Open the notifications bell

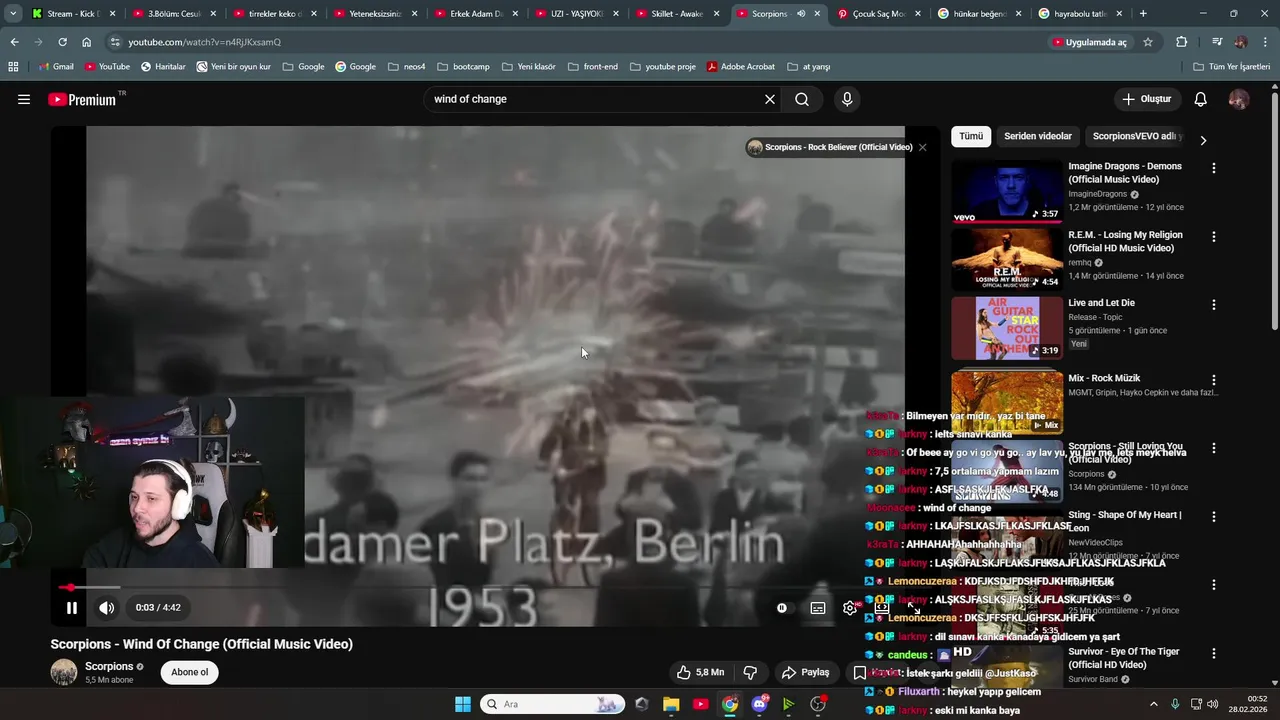(x=1200, y=99)
